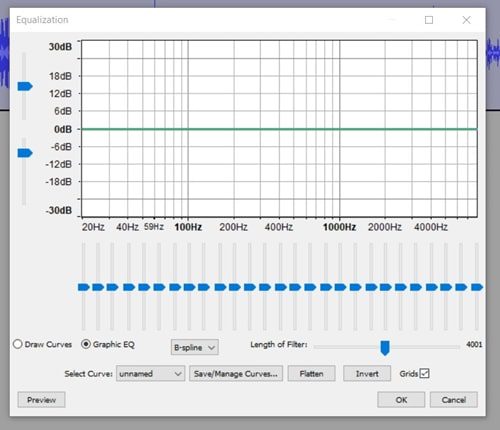Click the 8000Hz graphic EQ band slider
The width and height of the screenshot is (500, 430).
pyautogui.click(x=477, y=287)
